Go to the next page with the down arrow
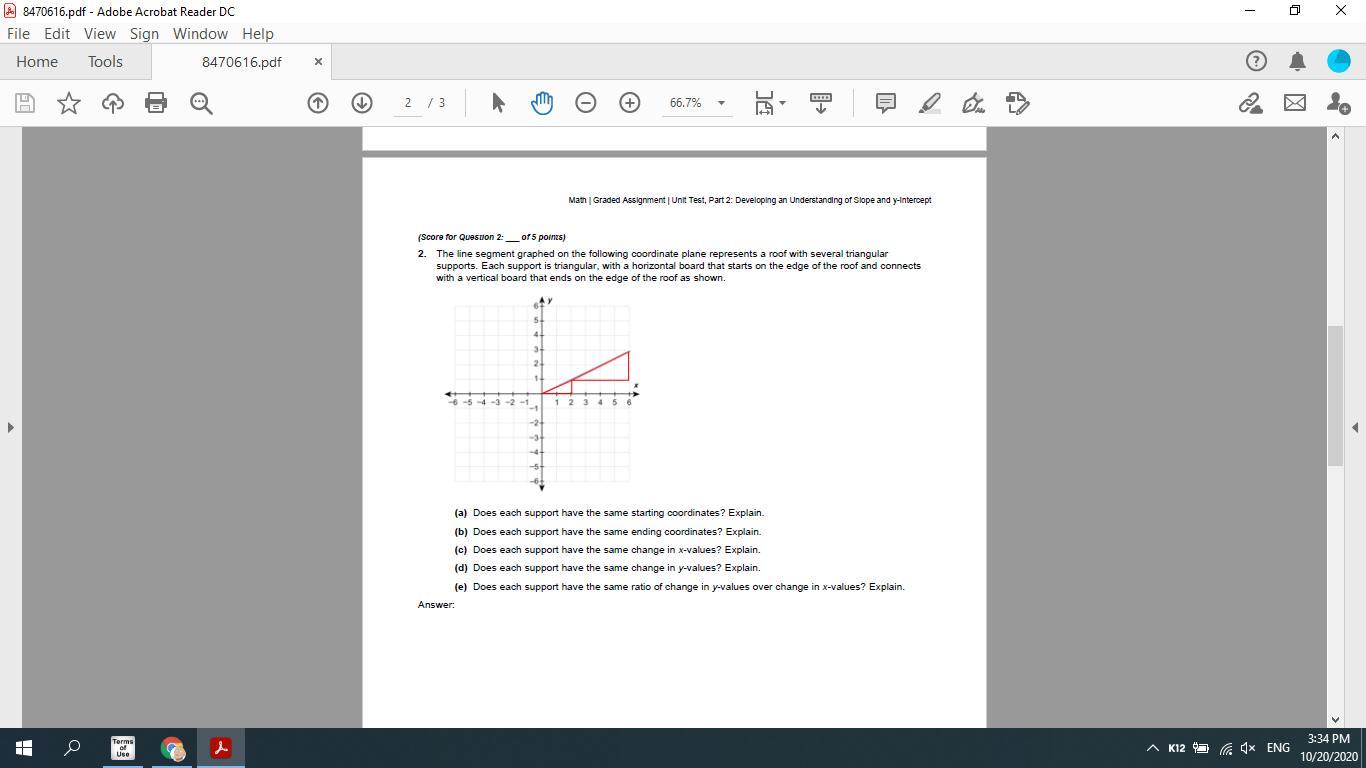 (x=362, y=103)
